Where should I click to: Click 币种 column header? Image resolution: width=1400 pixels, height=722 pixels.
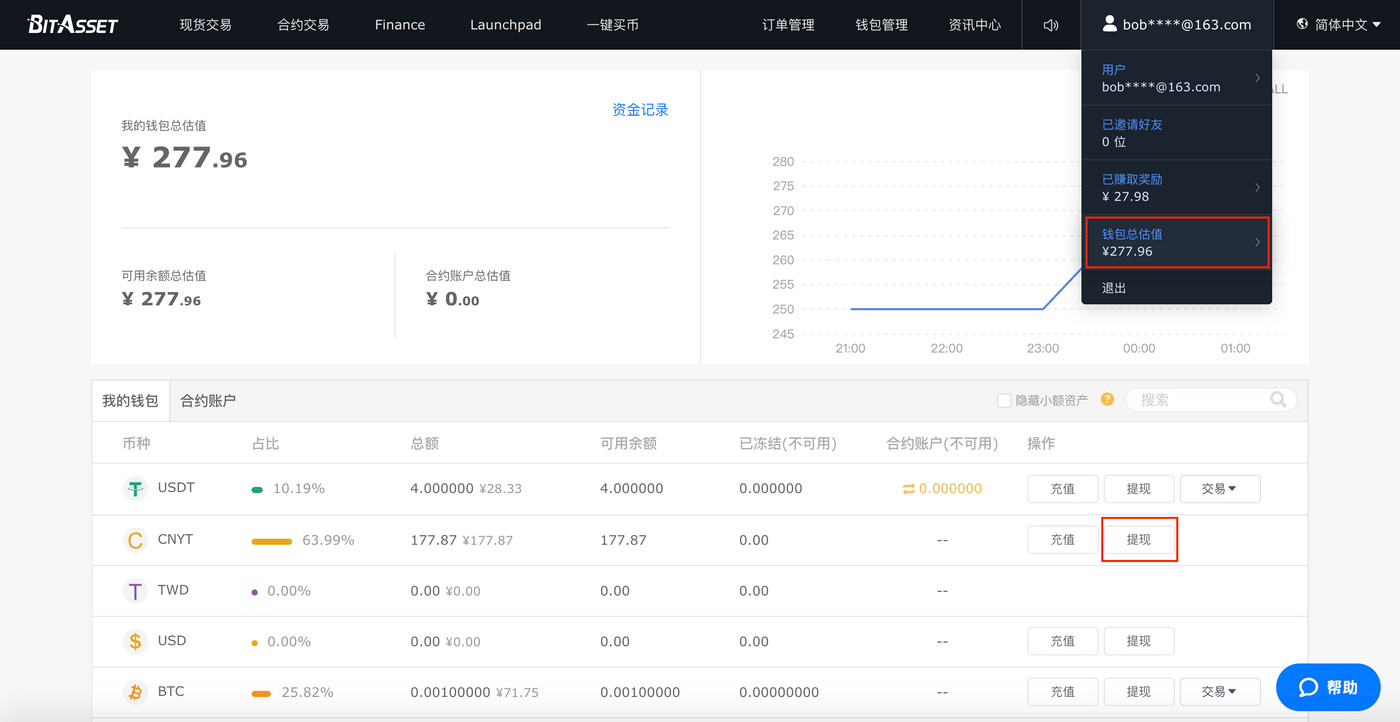(x=136, y=443)
